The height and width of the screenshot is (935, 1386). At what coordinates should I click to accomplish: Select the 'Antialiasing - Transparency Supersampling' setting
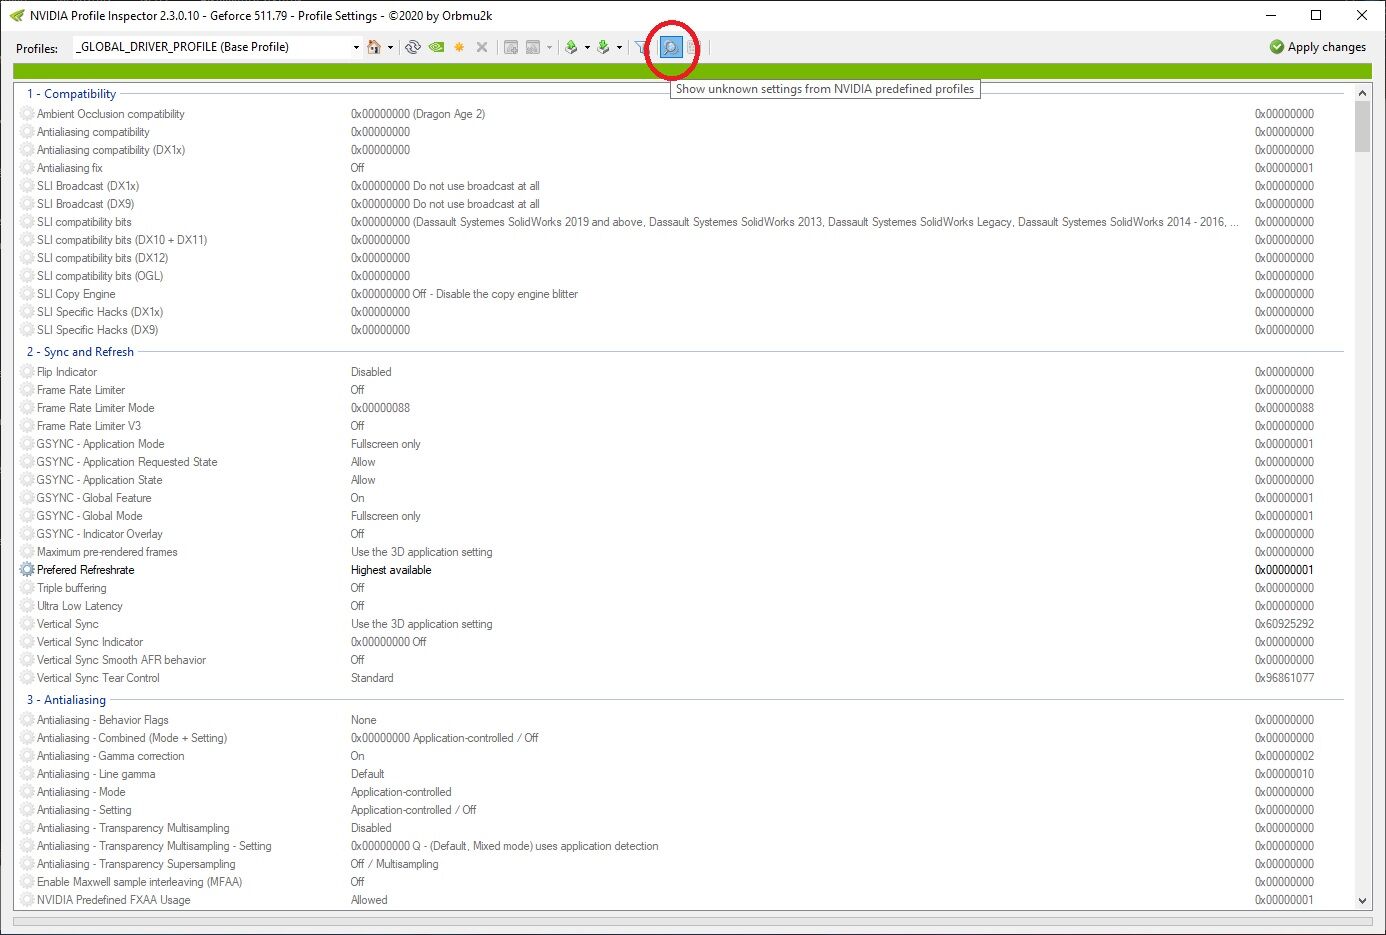click(x=136, y=864)
